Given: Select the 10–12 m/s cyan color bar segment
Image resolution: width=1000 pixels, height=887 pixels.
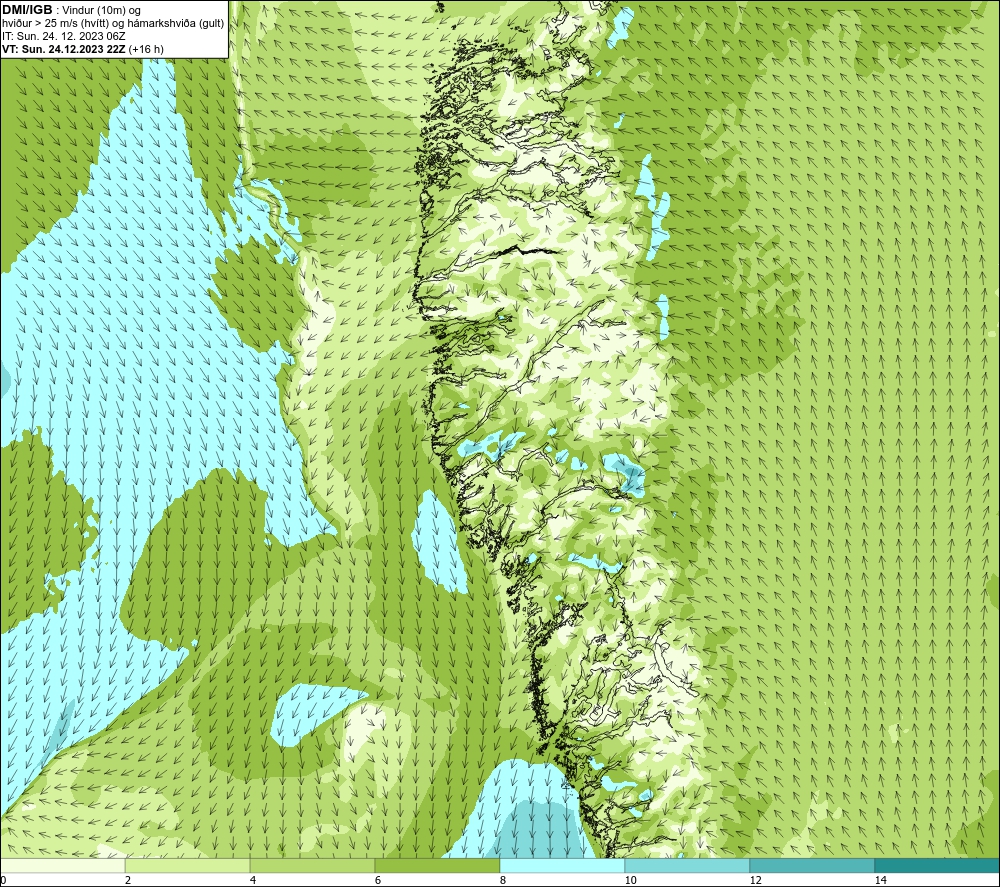Looking at the screenshot, I should point(687,865).
